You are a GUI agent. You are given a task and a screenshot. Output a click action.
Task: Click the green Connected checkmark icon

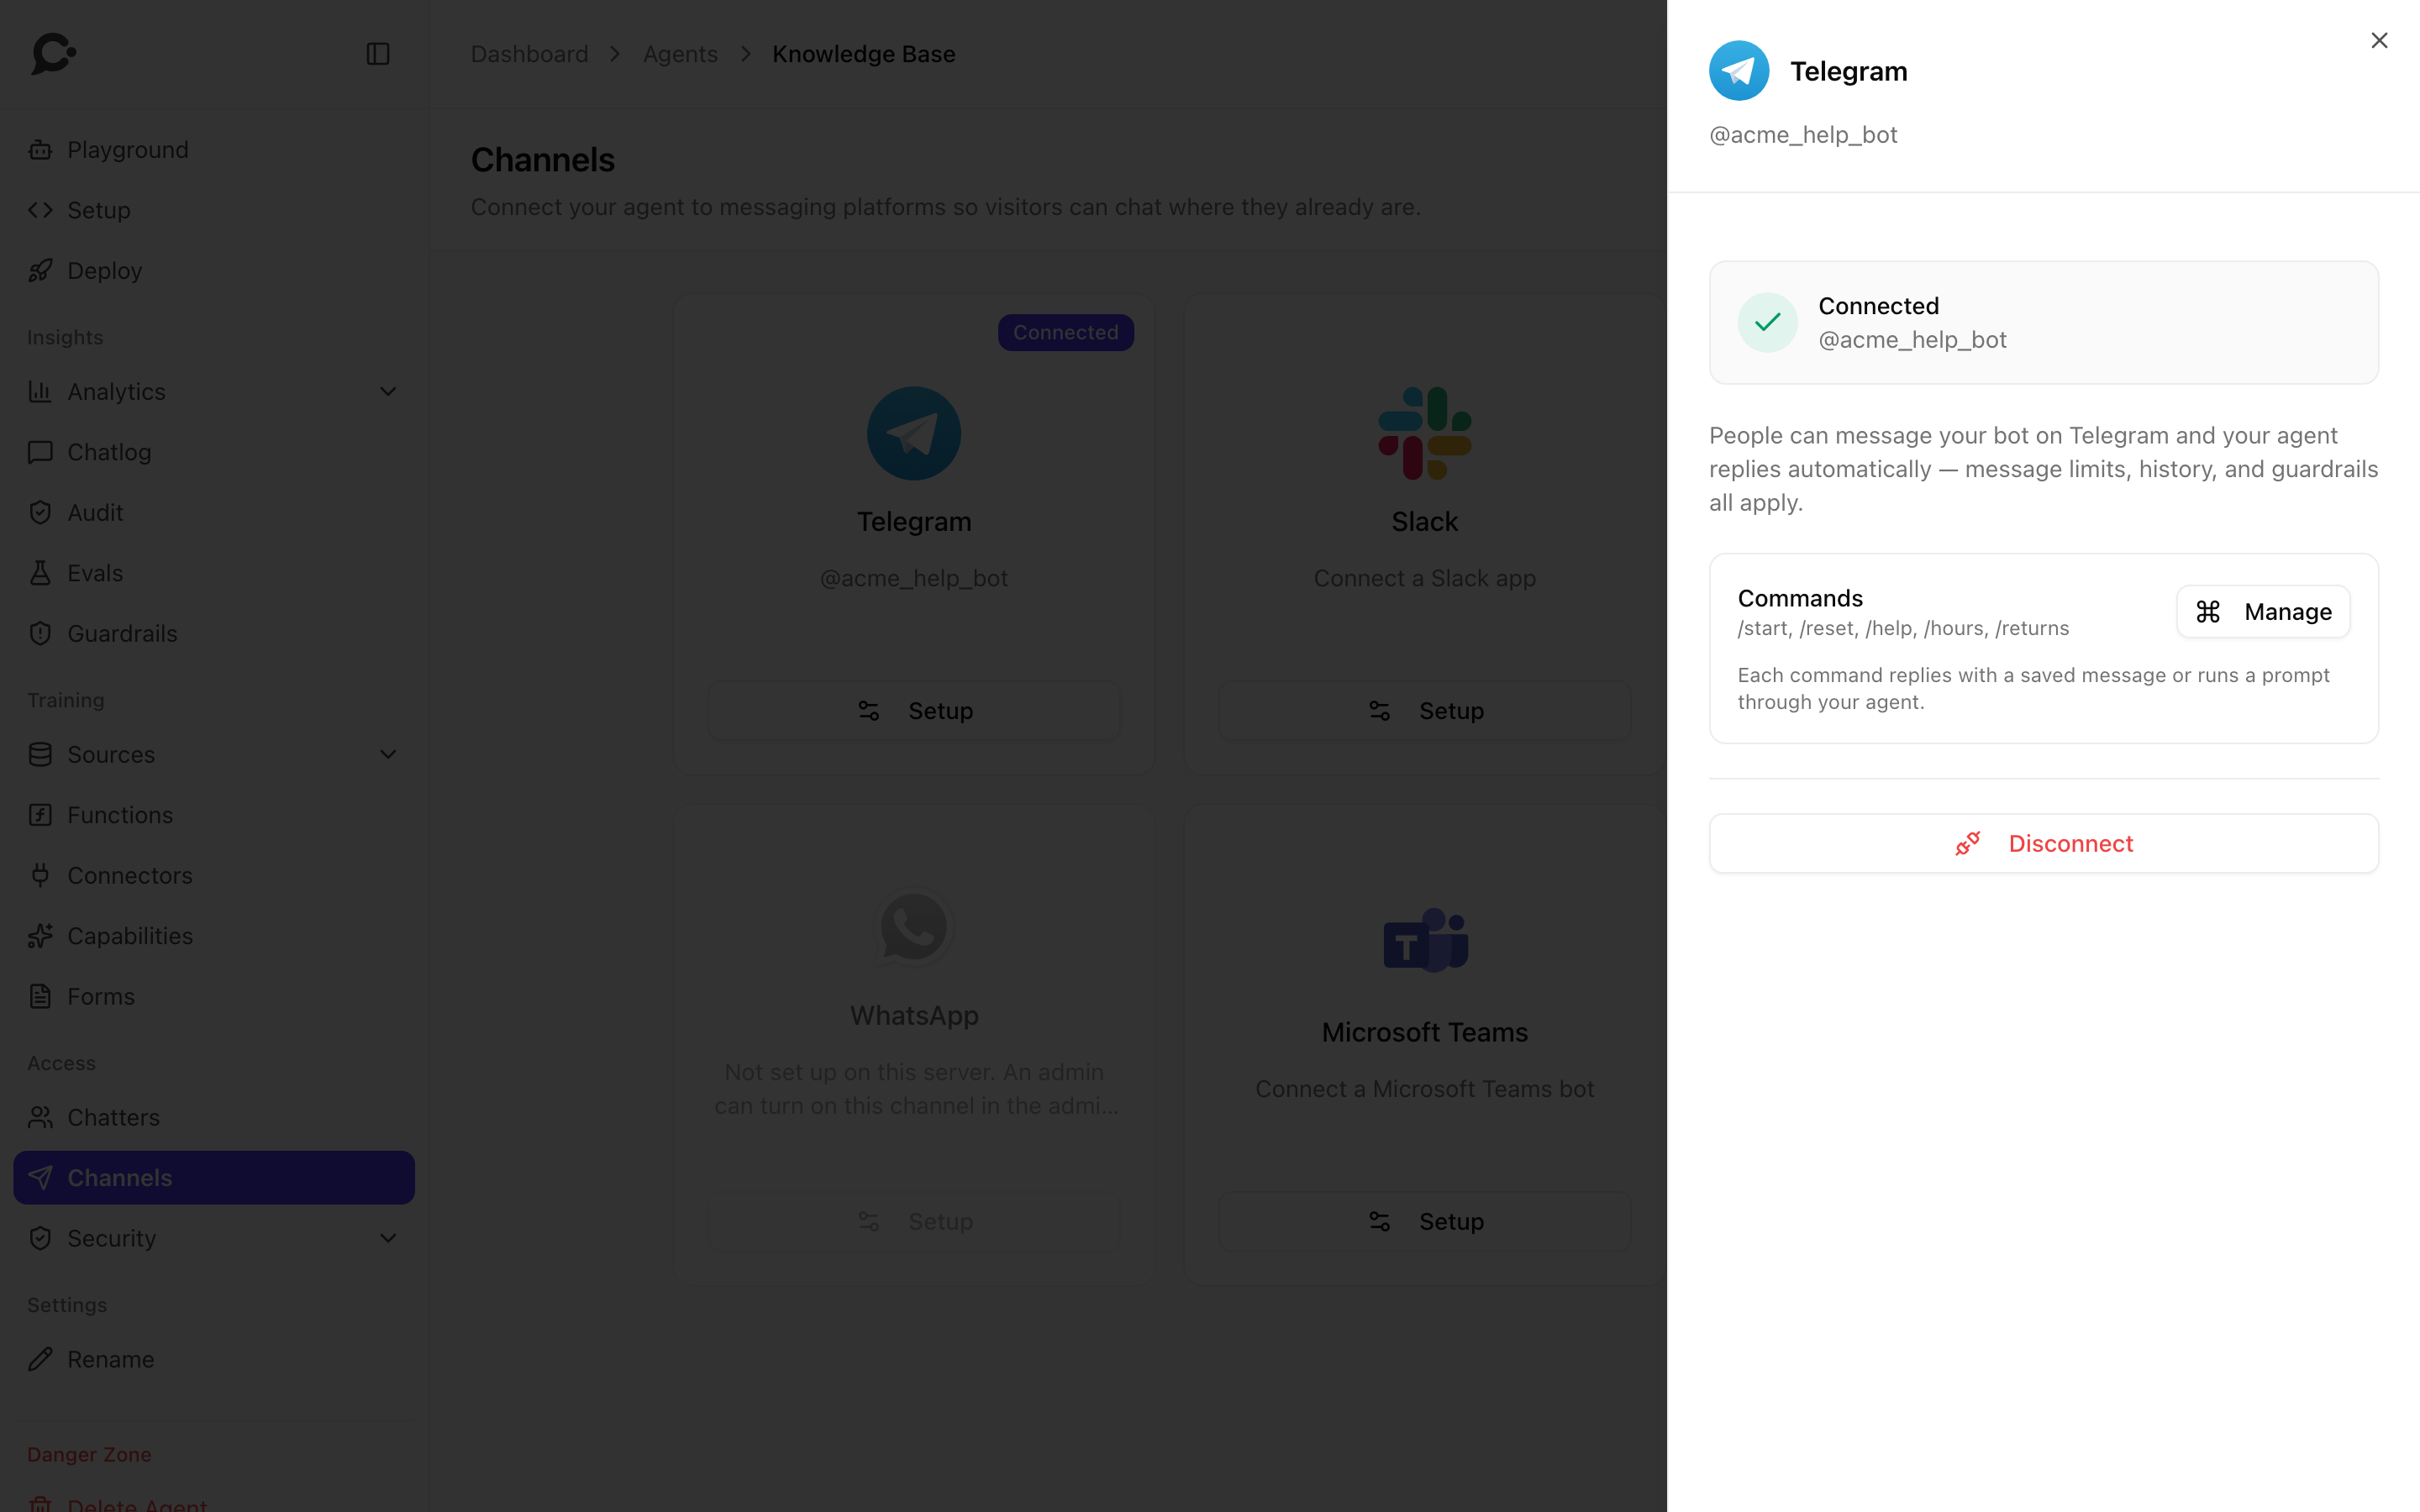coord(1767,322)
